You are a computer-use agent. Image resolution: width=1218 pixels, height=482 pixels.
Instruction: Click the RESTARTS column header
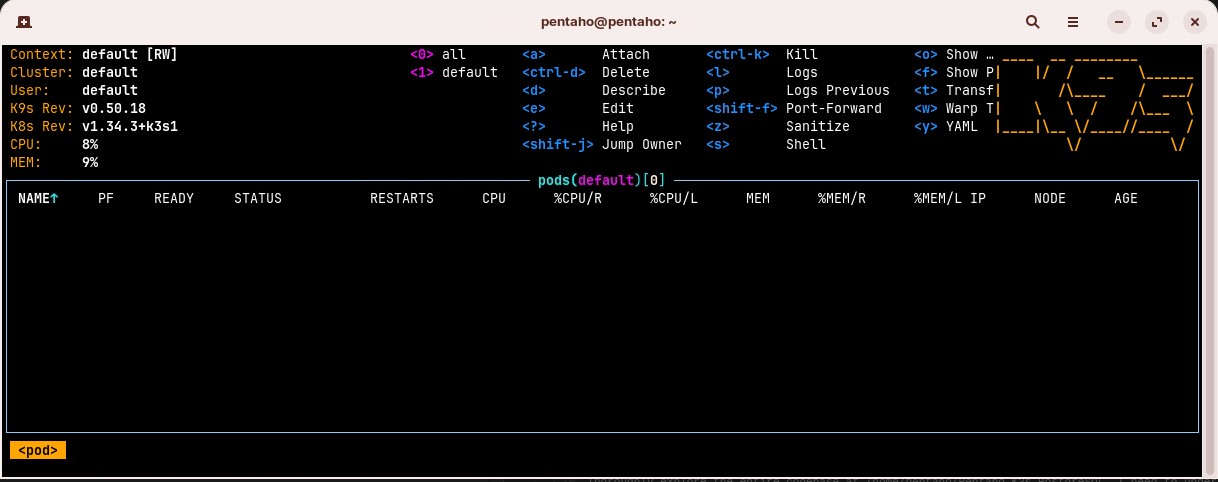[x=401, y=199]
